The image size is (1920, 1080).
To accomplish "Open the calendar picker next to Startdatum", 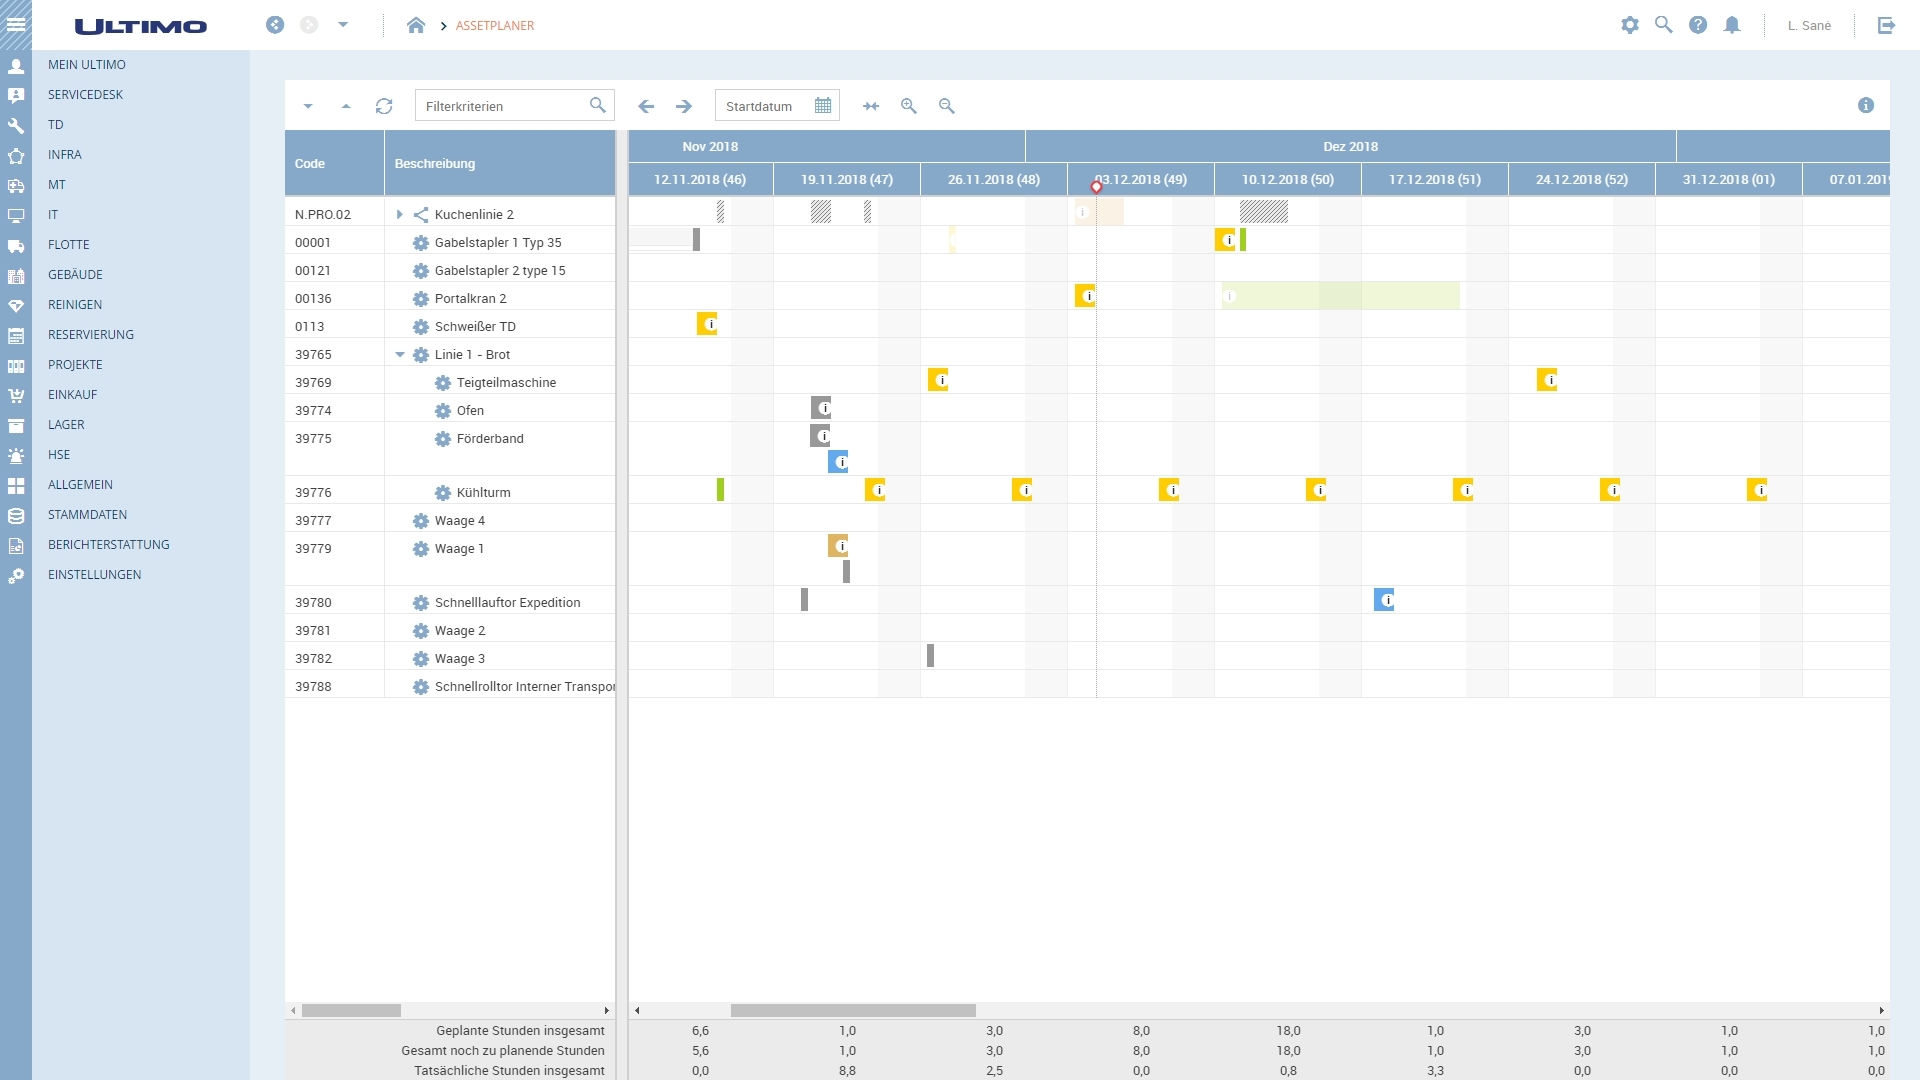I will point(822,105).
